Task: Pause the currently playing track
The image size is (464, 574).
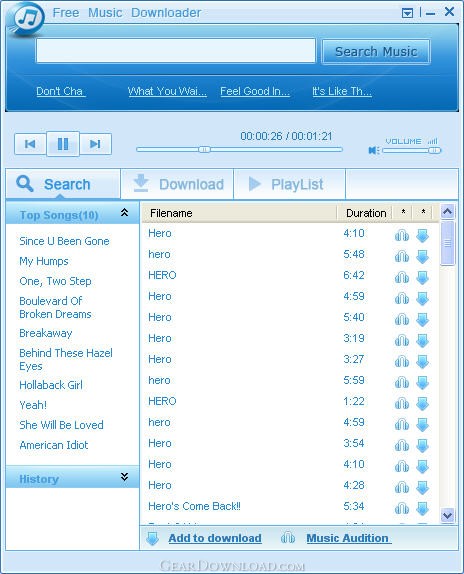Action: click(x=63, y=144)
